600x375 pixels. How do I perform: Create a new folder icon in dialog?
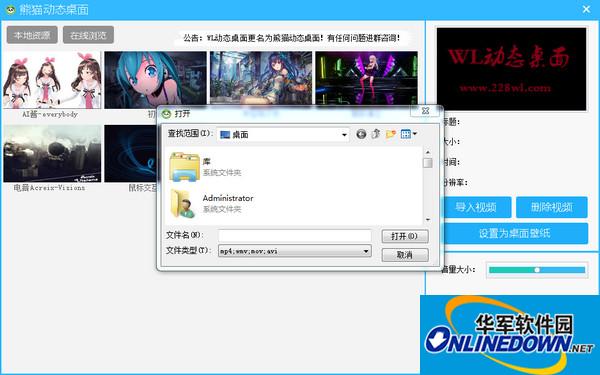point(391,134)
